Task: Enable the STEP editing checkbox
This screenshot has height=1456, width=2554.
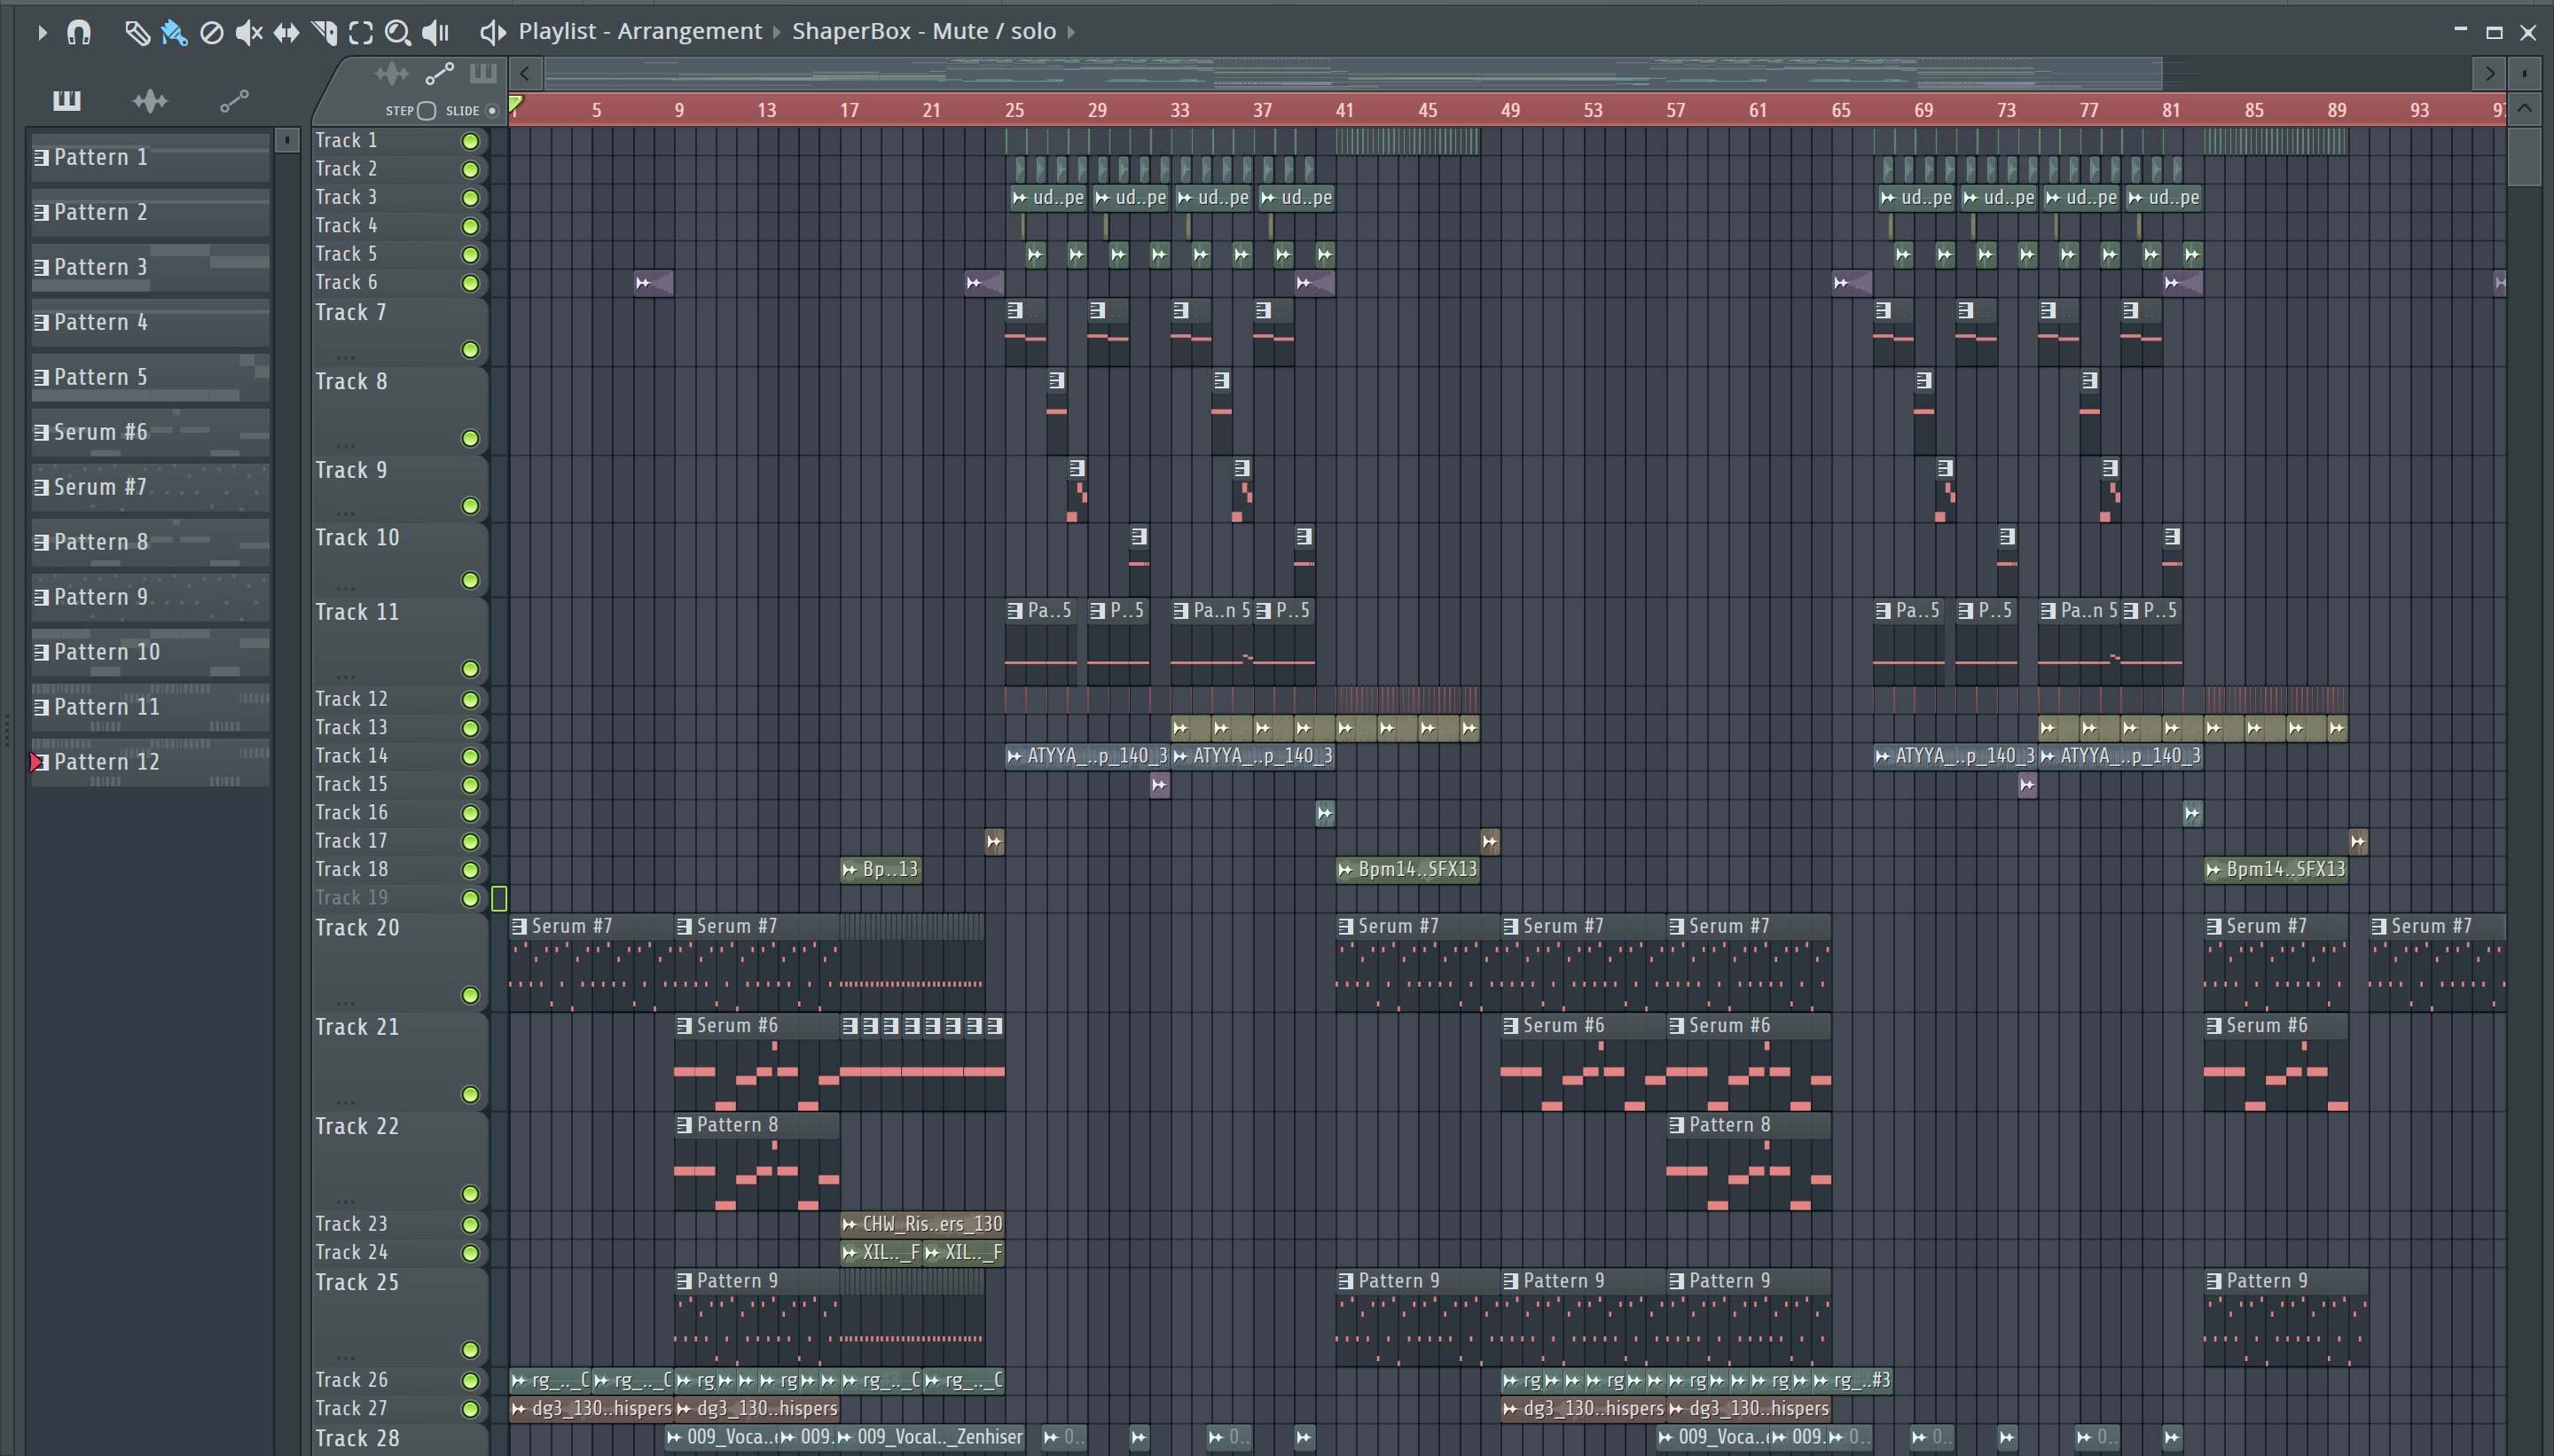Action: (427, 111)
